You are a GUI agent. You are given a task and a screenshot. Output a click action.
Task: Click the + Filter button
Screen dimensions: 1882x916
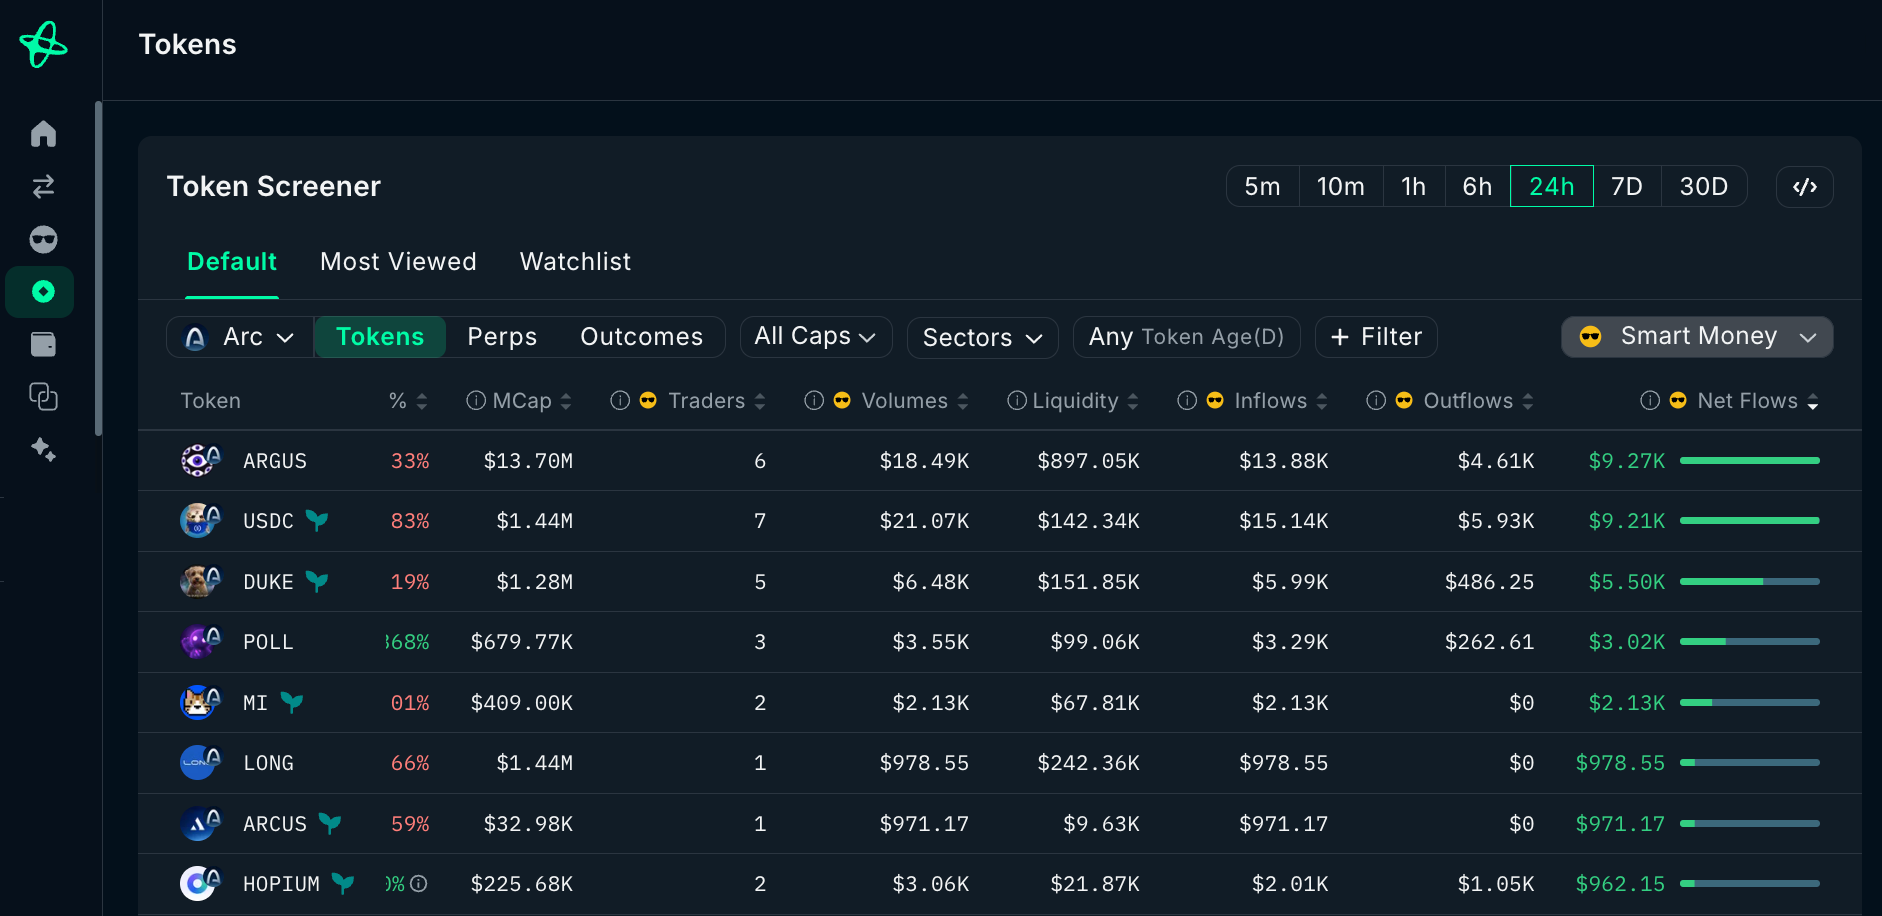point(1376,337)
